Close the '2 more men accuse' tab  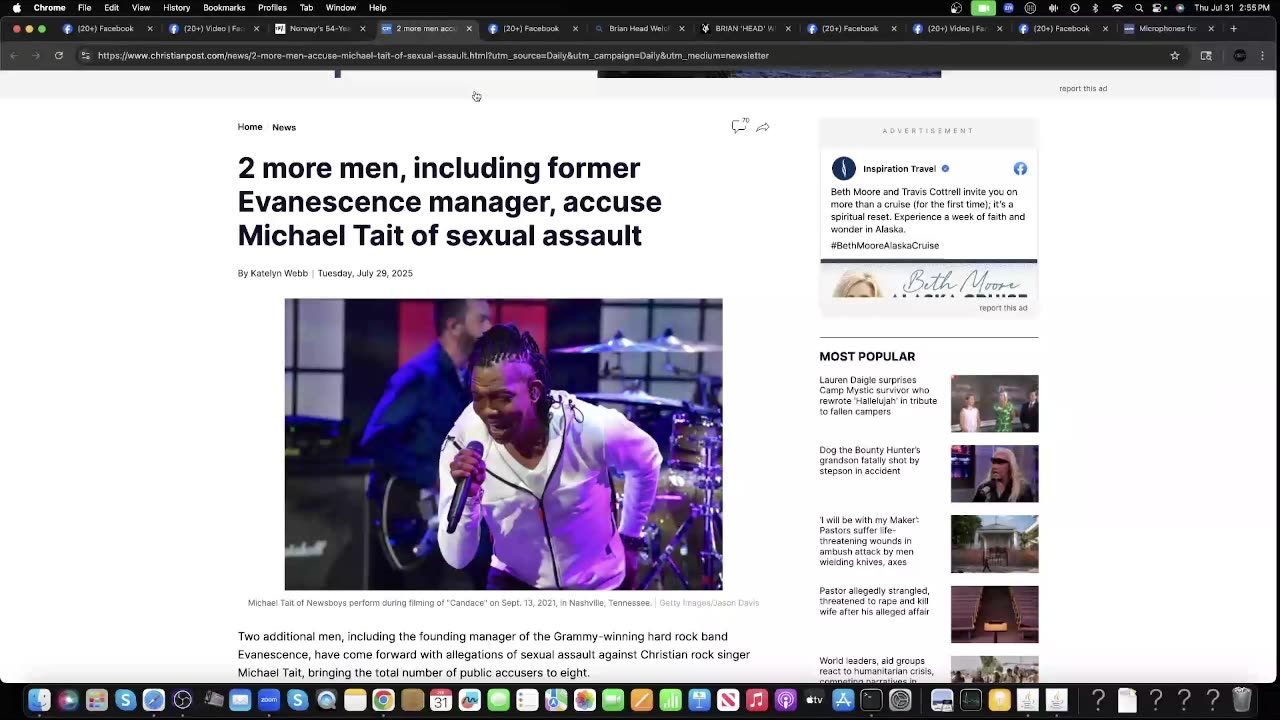pyautogui.click(x=469, y=29)
